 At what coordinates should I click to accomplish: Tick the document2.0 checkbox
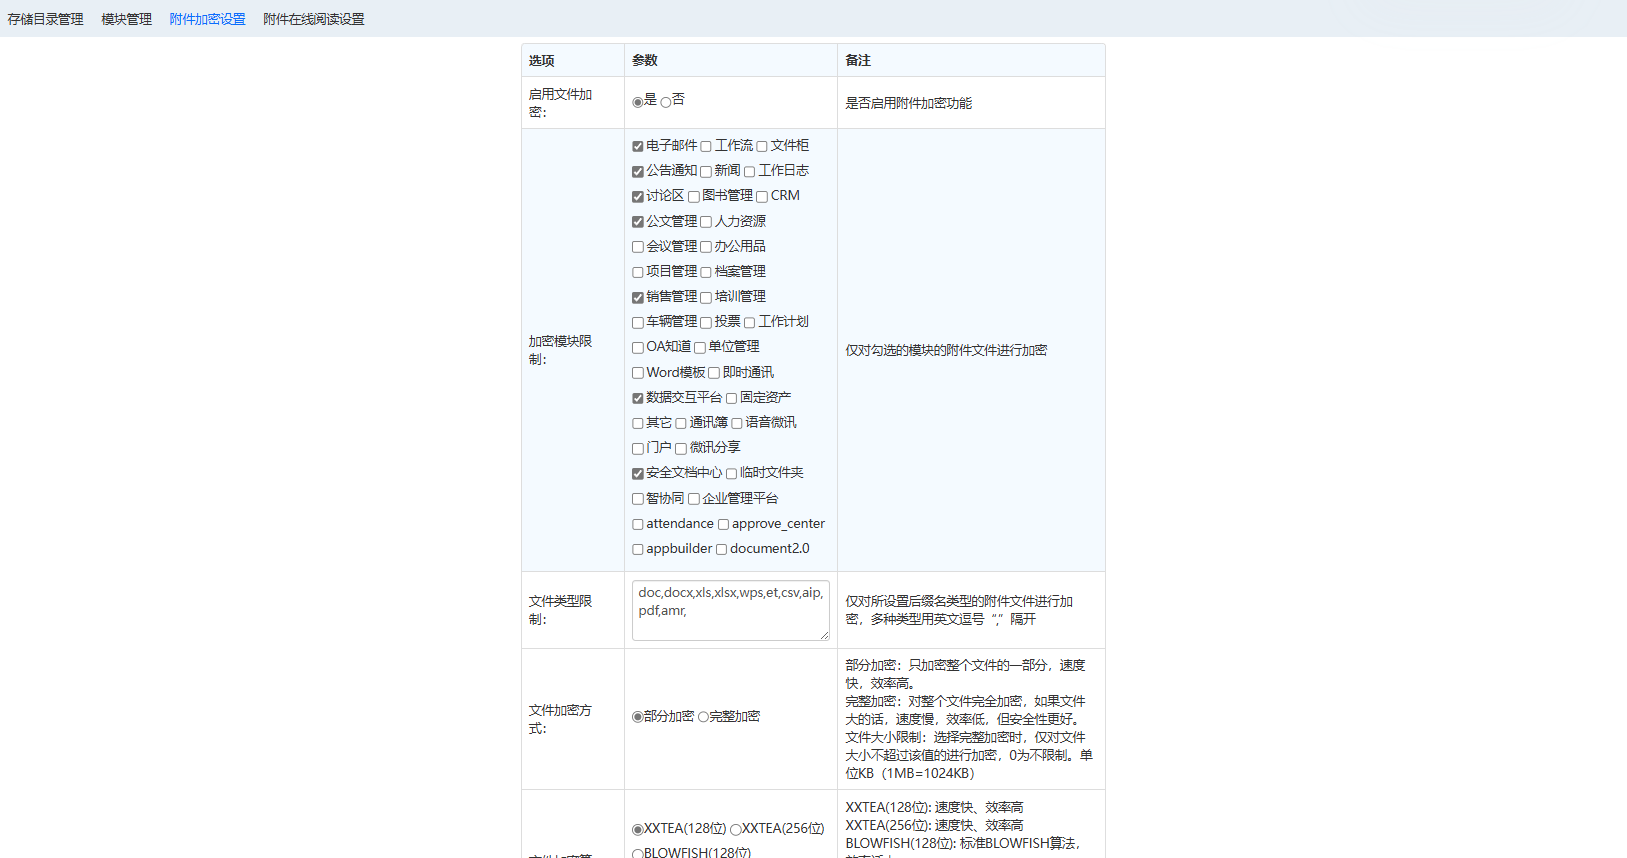click(x=721, y=550)
